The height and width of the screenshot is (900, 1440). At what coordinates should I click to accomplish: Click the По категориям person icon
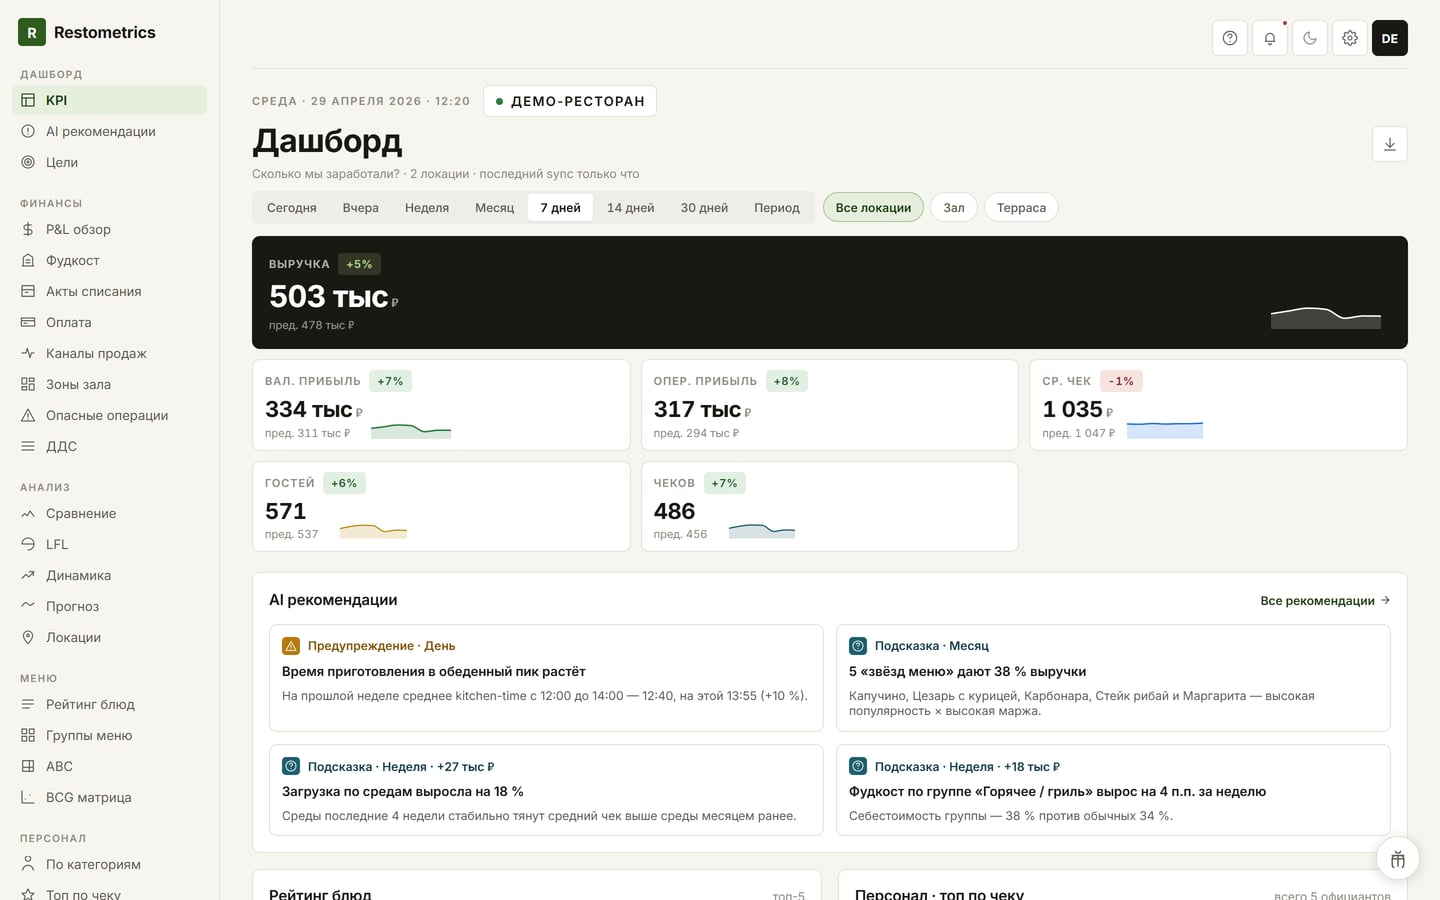[x=28, y=864]
